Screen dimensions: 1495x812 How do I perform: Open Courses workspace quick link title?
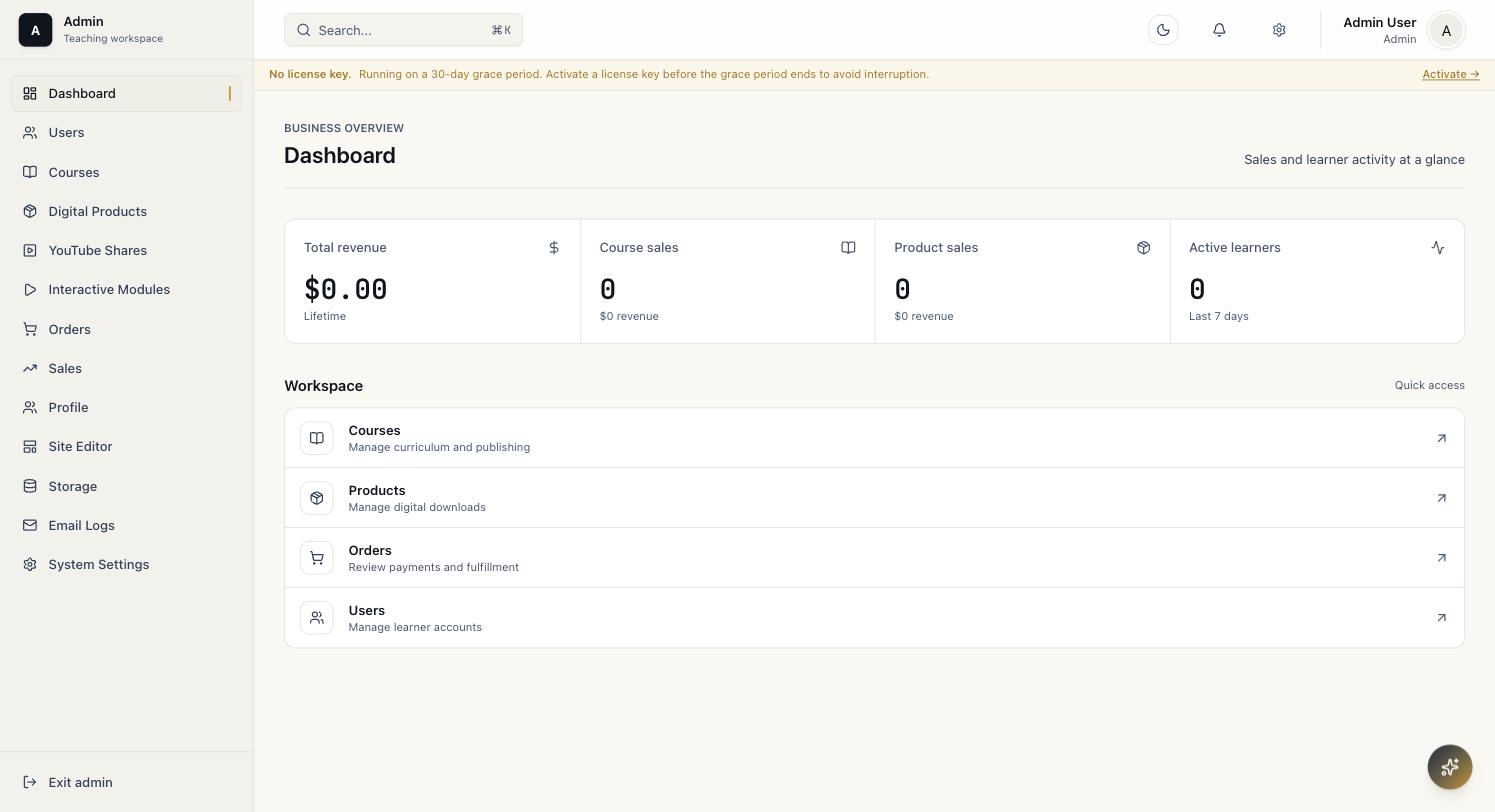pyautogui.click(x=374, y=430)
